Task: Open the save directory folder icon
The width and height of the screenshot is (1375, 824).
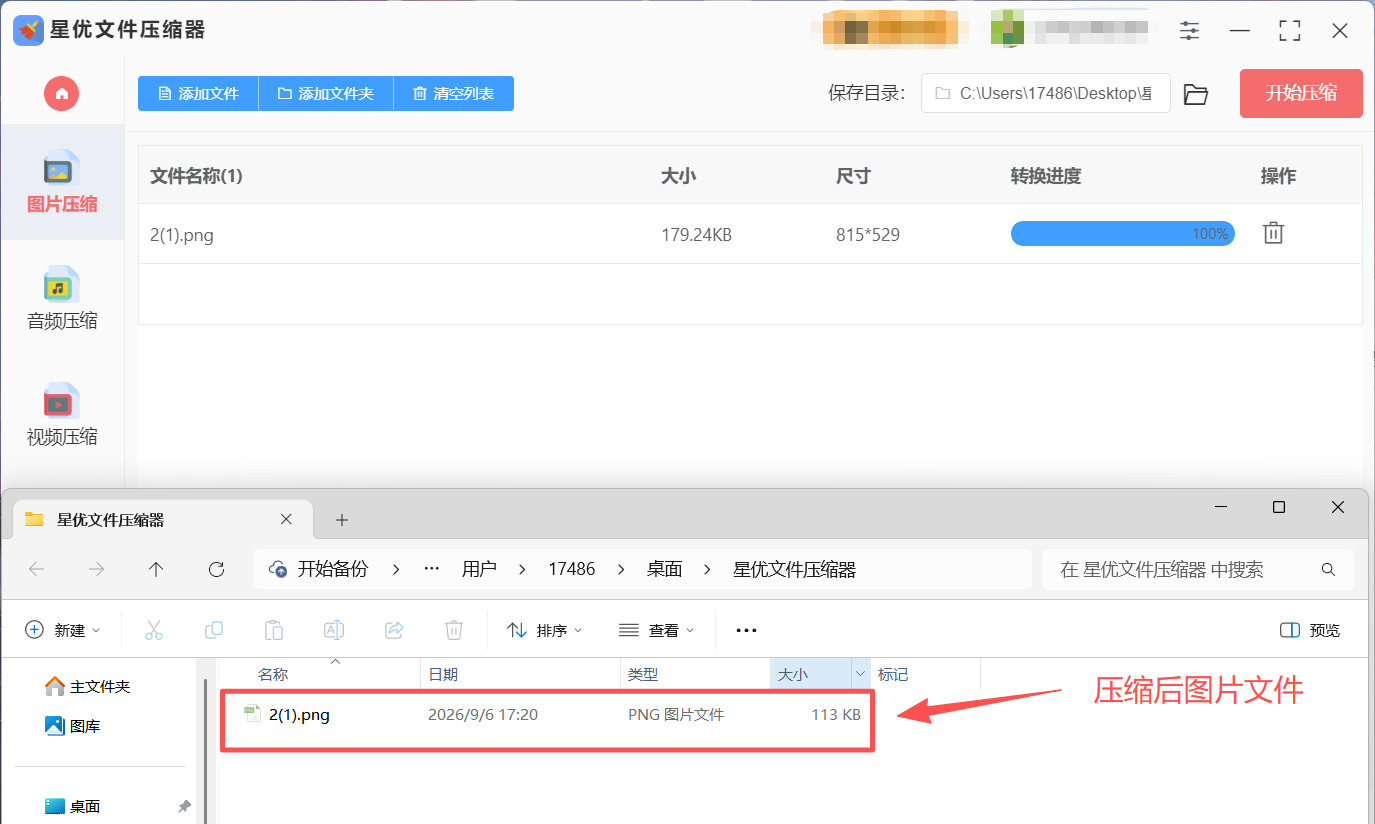Action: tap(1196, 94)
